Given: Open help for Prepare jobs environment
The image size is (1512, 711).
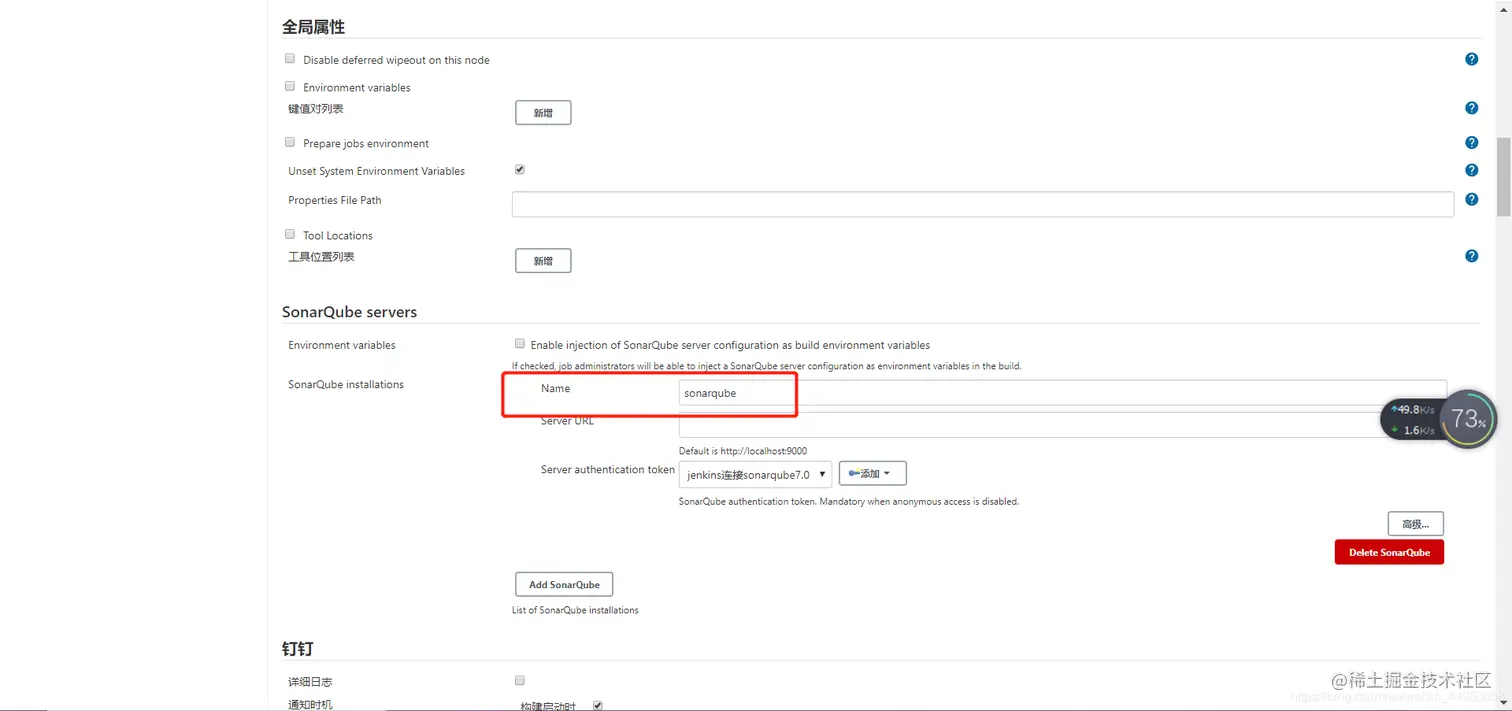Looking at the screenshot, I should [1471, 143].
